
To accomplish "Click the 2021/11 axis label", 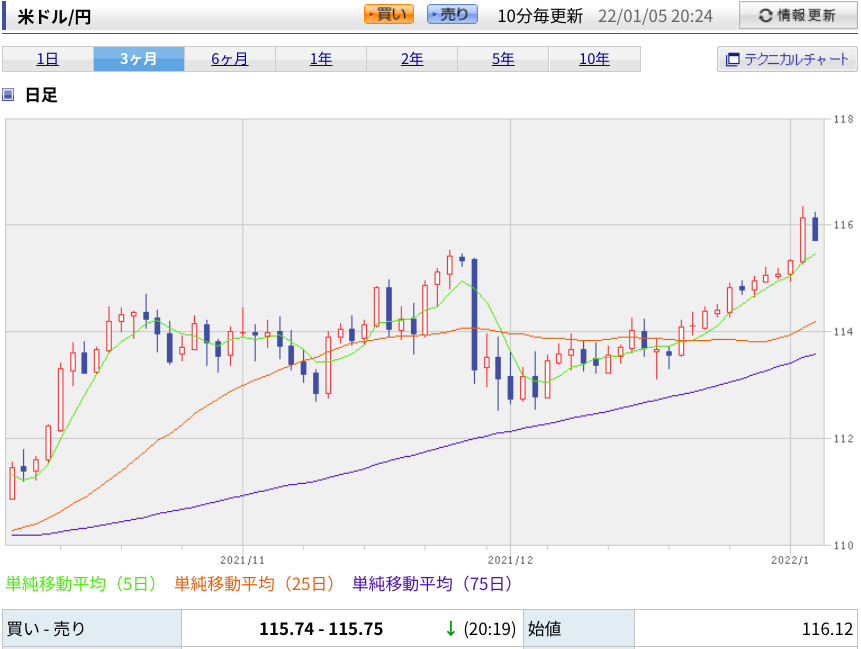I will (x=242, y=560).
